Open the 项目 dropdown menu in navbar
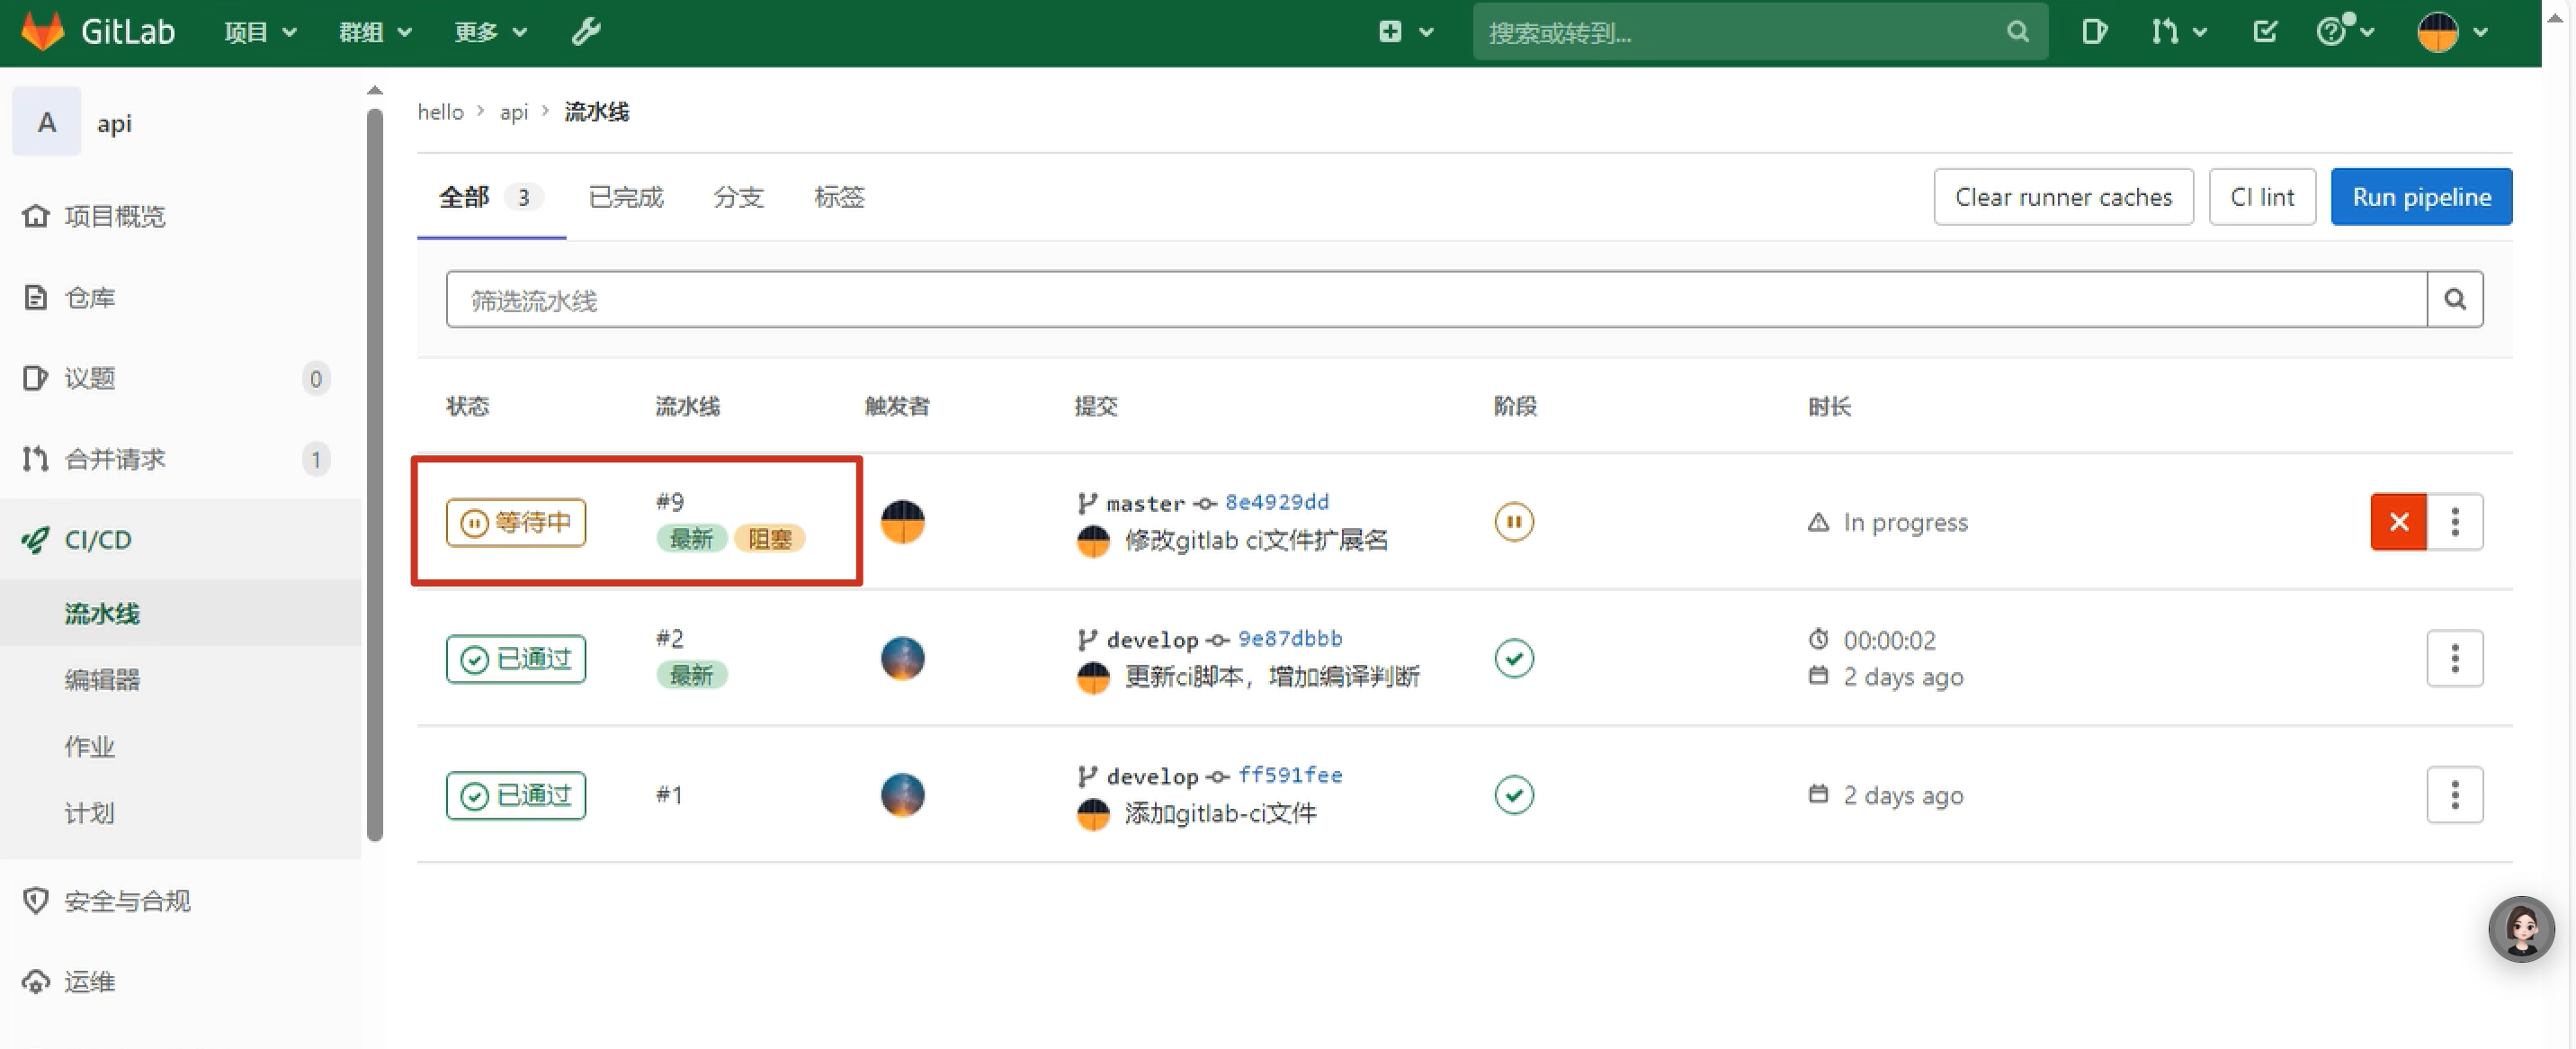The image size is (2576, 1049). (x=260, y=32)
